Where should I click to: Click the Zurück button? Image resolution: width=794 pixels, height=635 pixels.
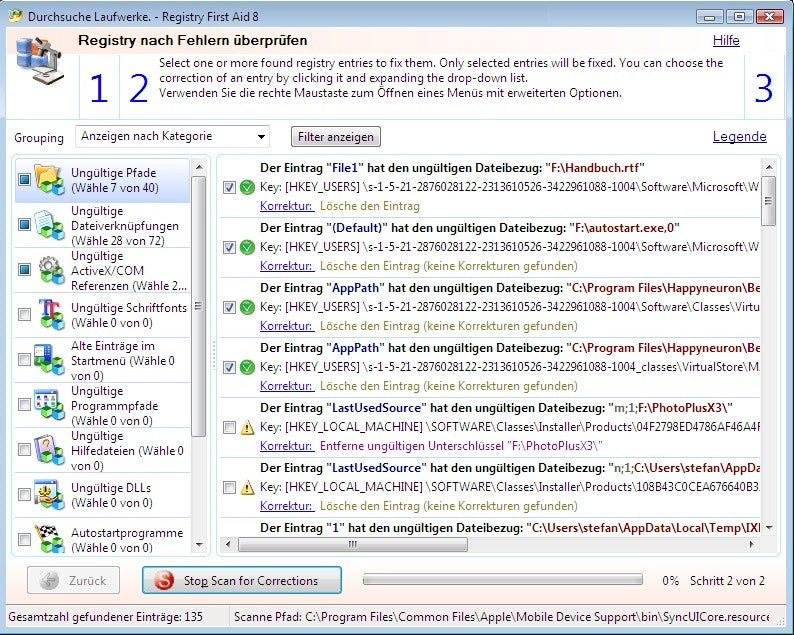tap(73, 580)
